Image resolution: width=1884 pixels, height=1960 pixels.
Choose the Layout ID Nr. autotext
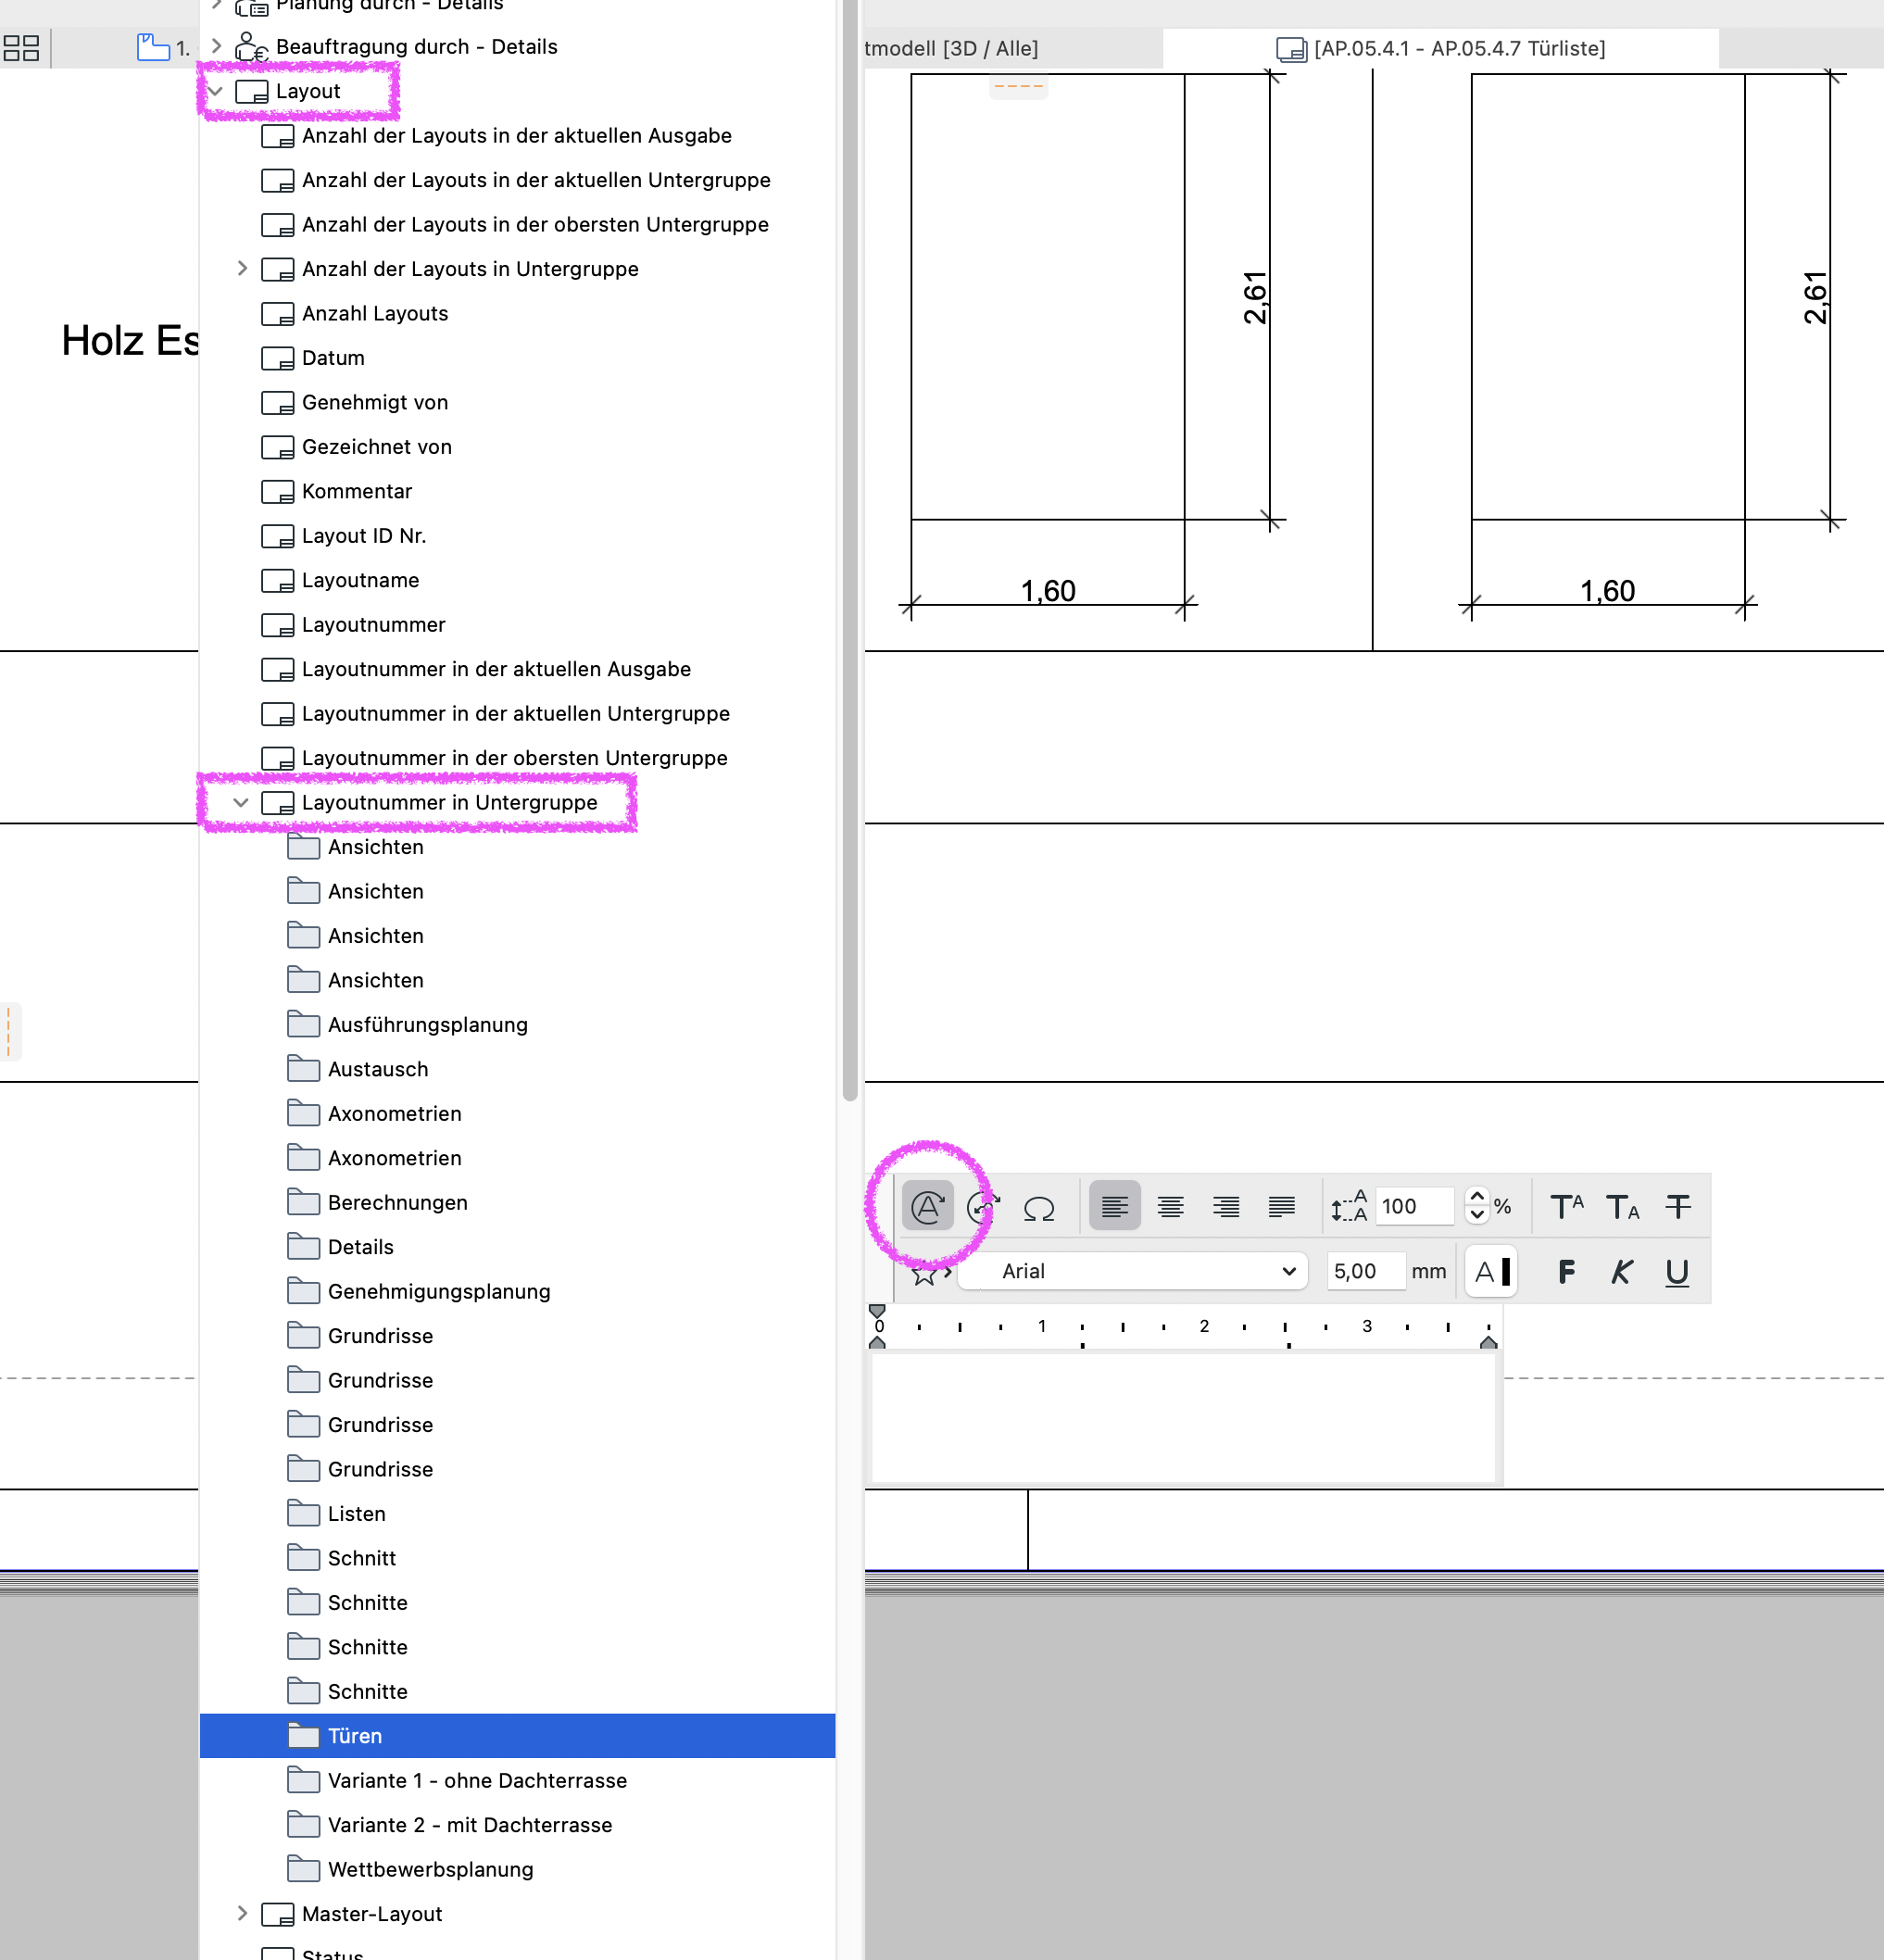517,536
